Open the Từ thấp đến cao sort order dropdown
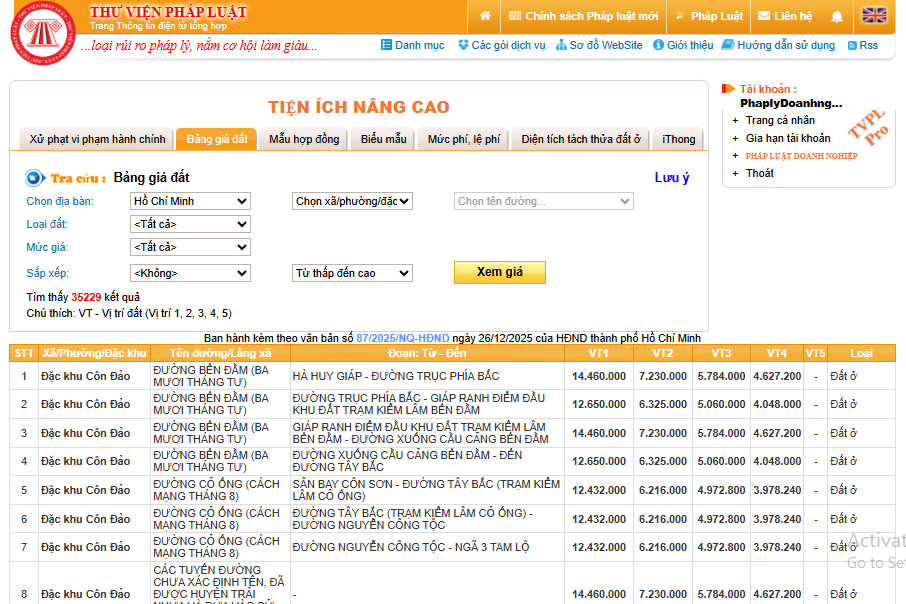Image resolution: width=906 pixels, height=604 pixels. [x=352, y=273]
